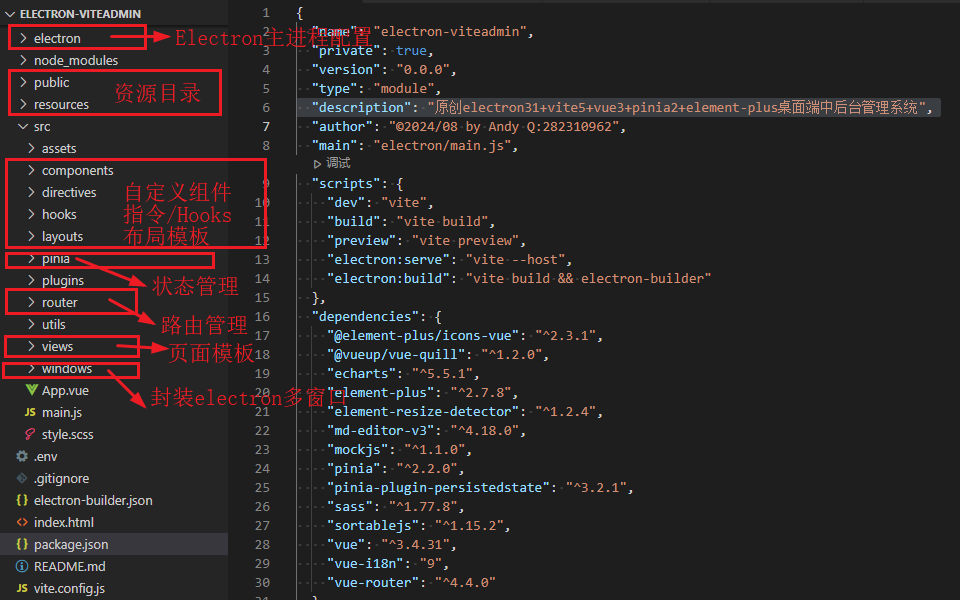Image resolution: width=960 pixels, height=600 pixels.
Task: Click the 调试 debug link above scripts
Action: click(x=338, y=163)
